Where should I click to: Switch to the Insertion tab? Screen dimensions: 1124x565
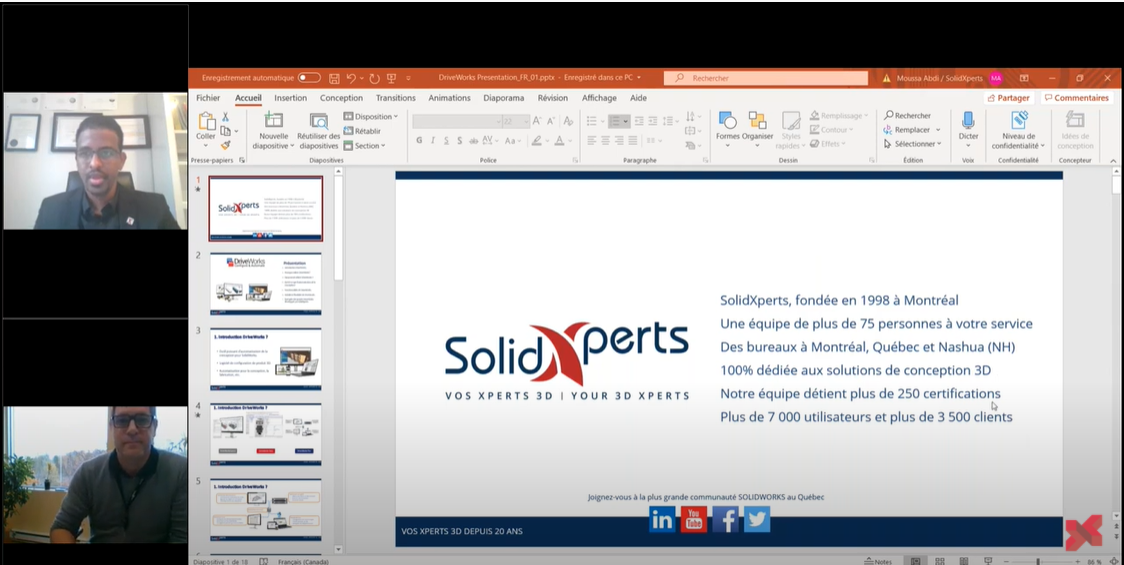point(290,98)
